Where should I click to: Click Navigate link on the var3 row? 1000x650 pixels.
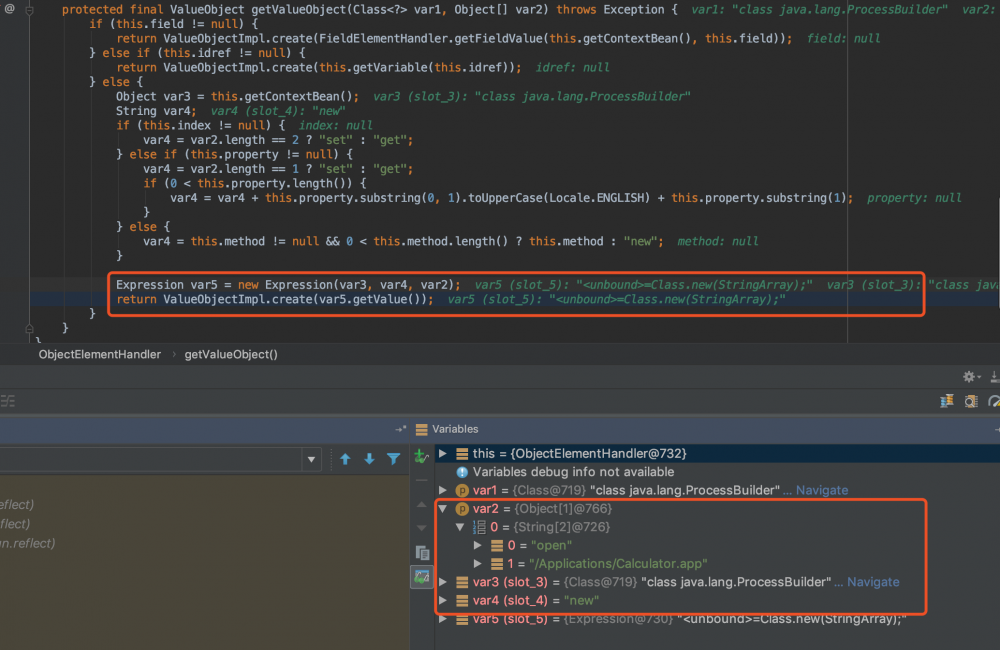pos(873,582)
